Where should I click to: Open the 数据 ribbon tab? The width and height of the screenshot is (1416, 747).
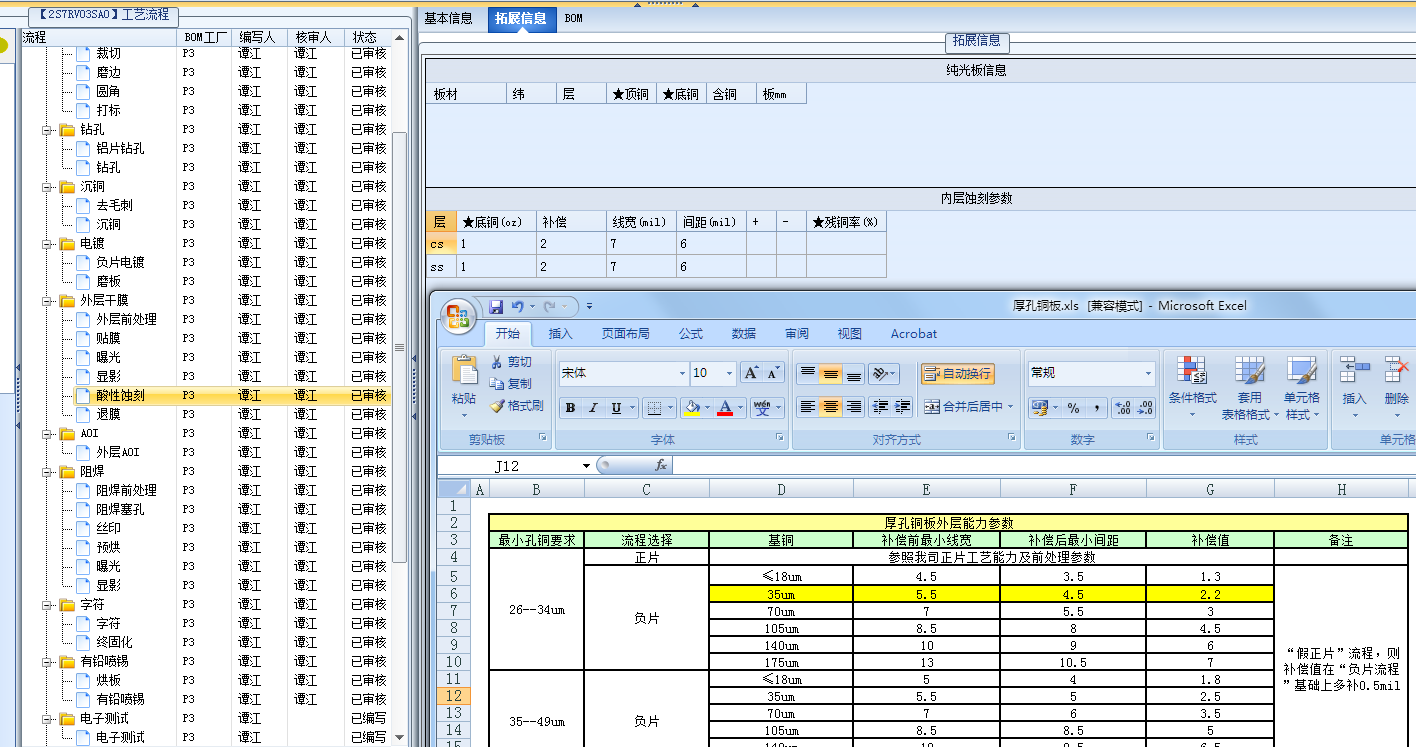point(744,334)
